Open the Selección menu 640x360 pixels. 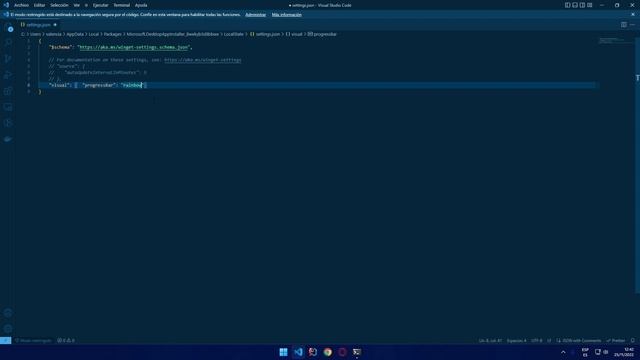click(x=59, y=5)
